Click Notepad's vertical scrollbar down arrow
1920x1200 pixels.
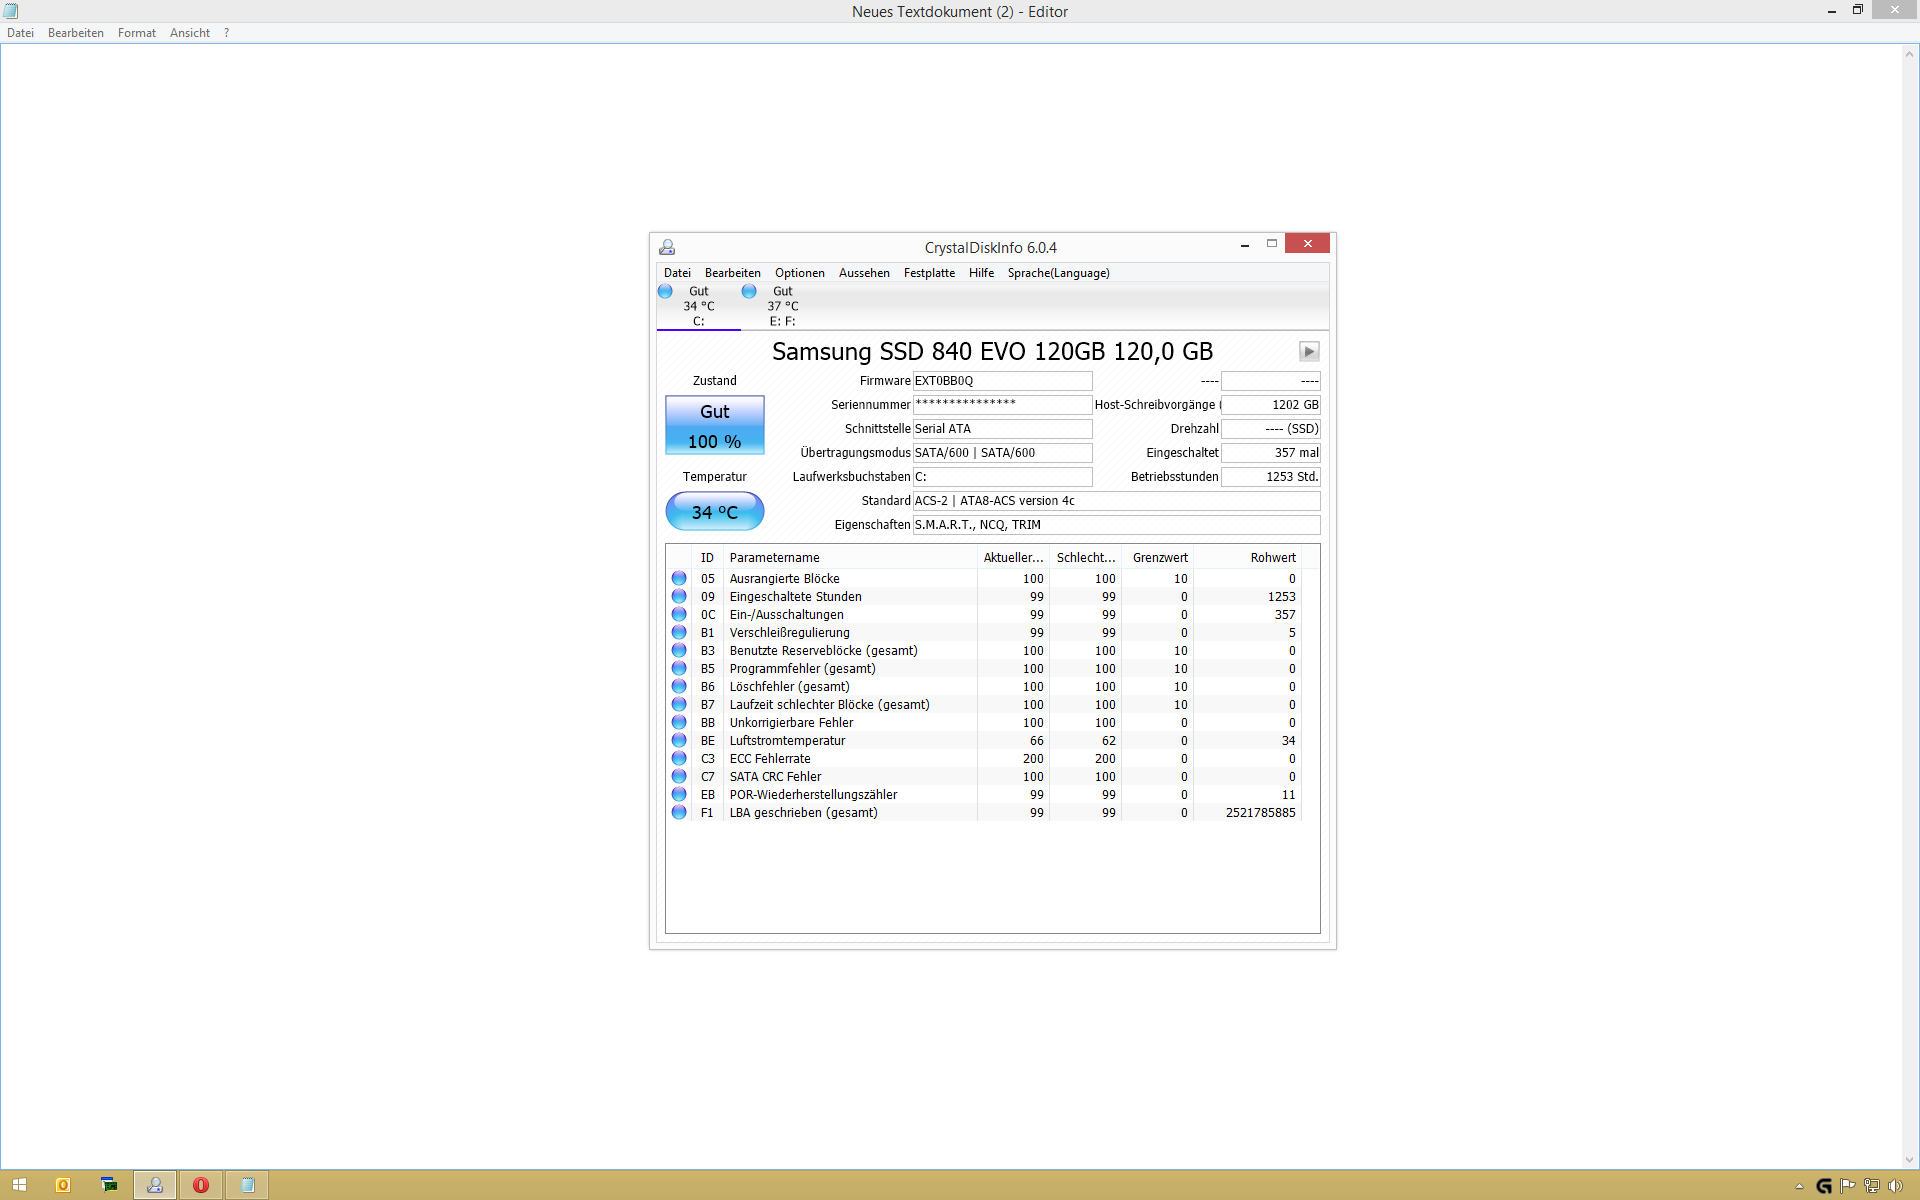point(1909,1160)
